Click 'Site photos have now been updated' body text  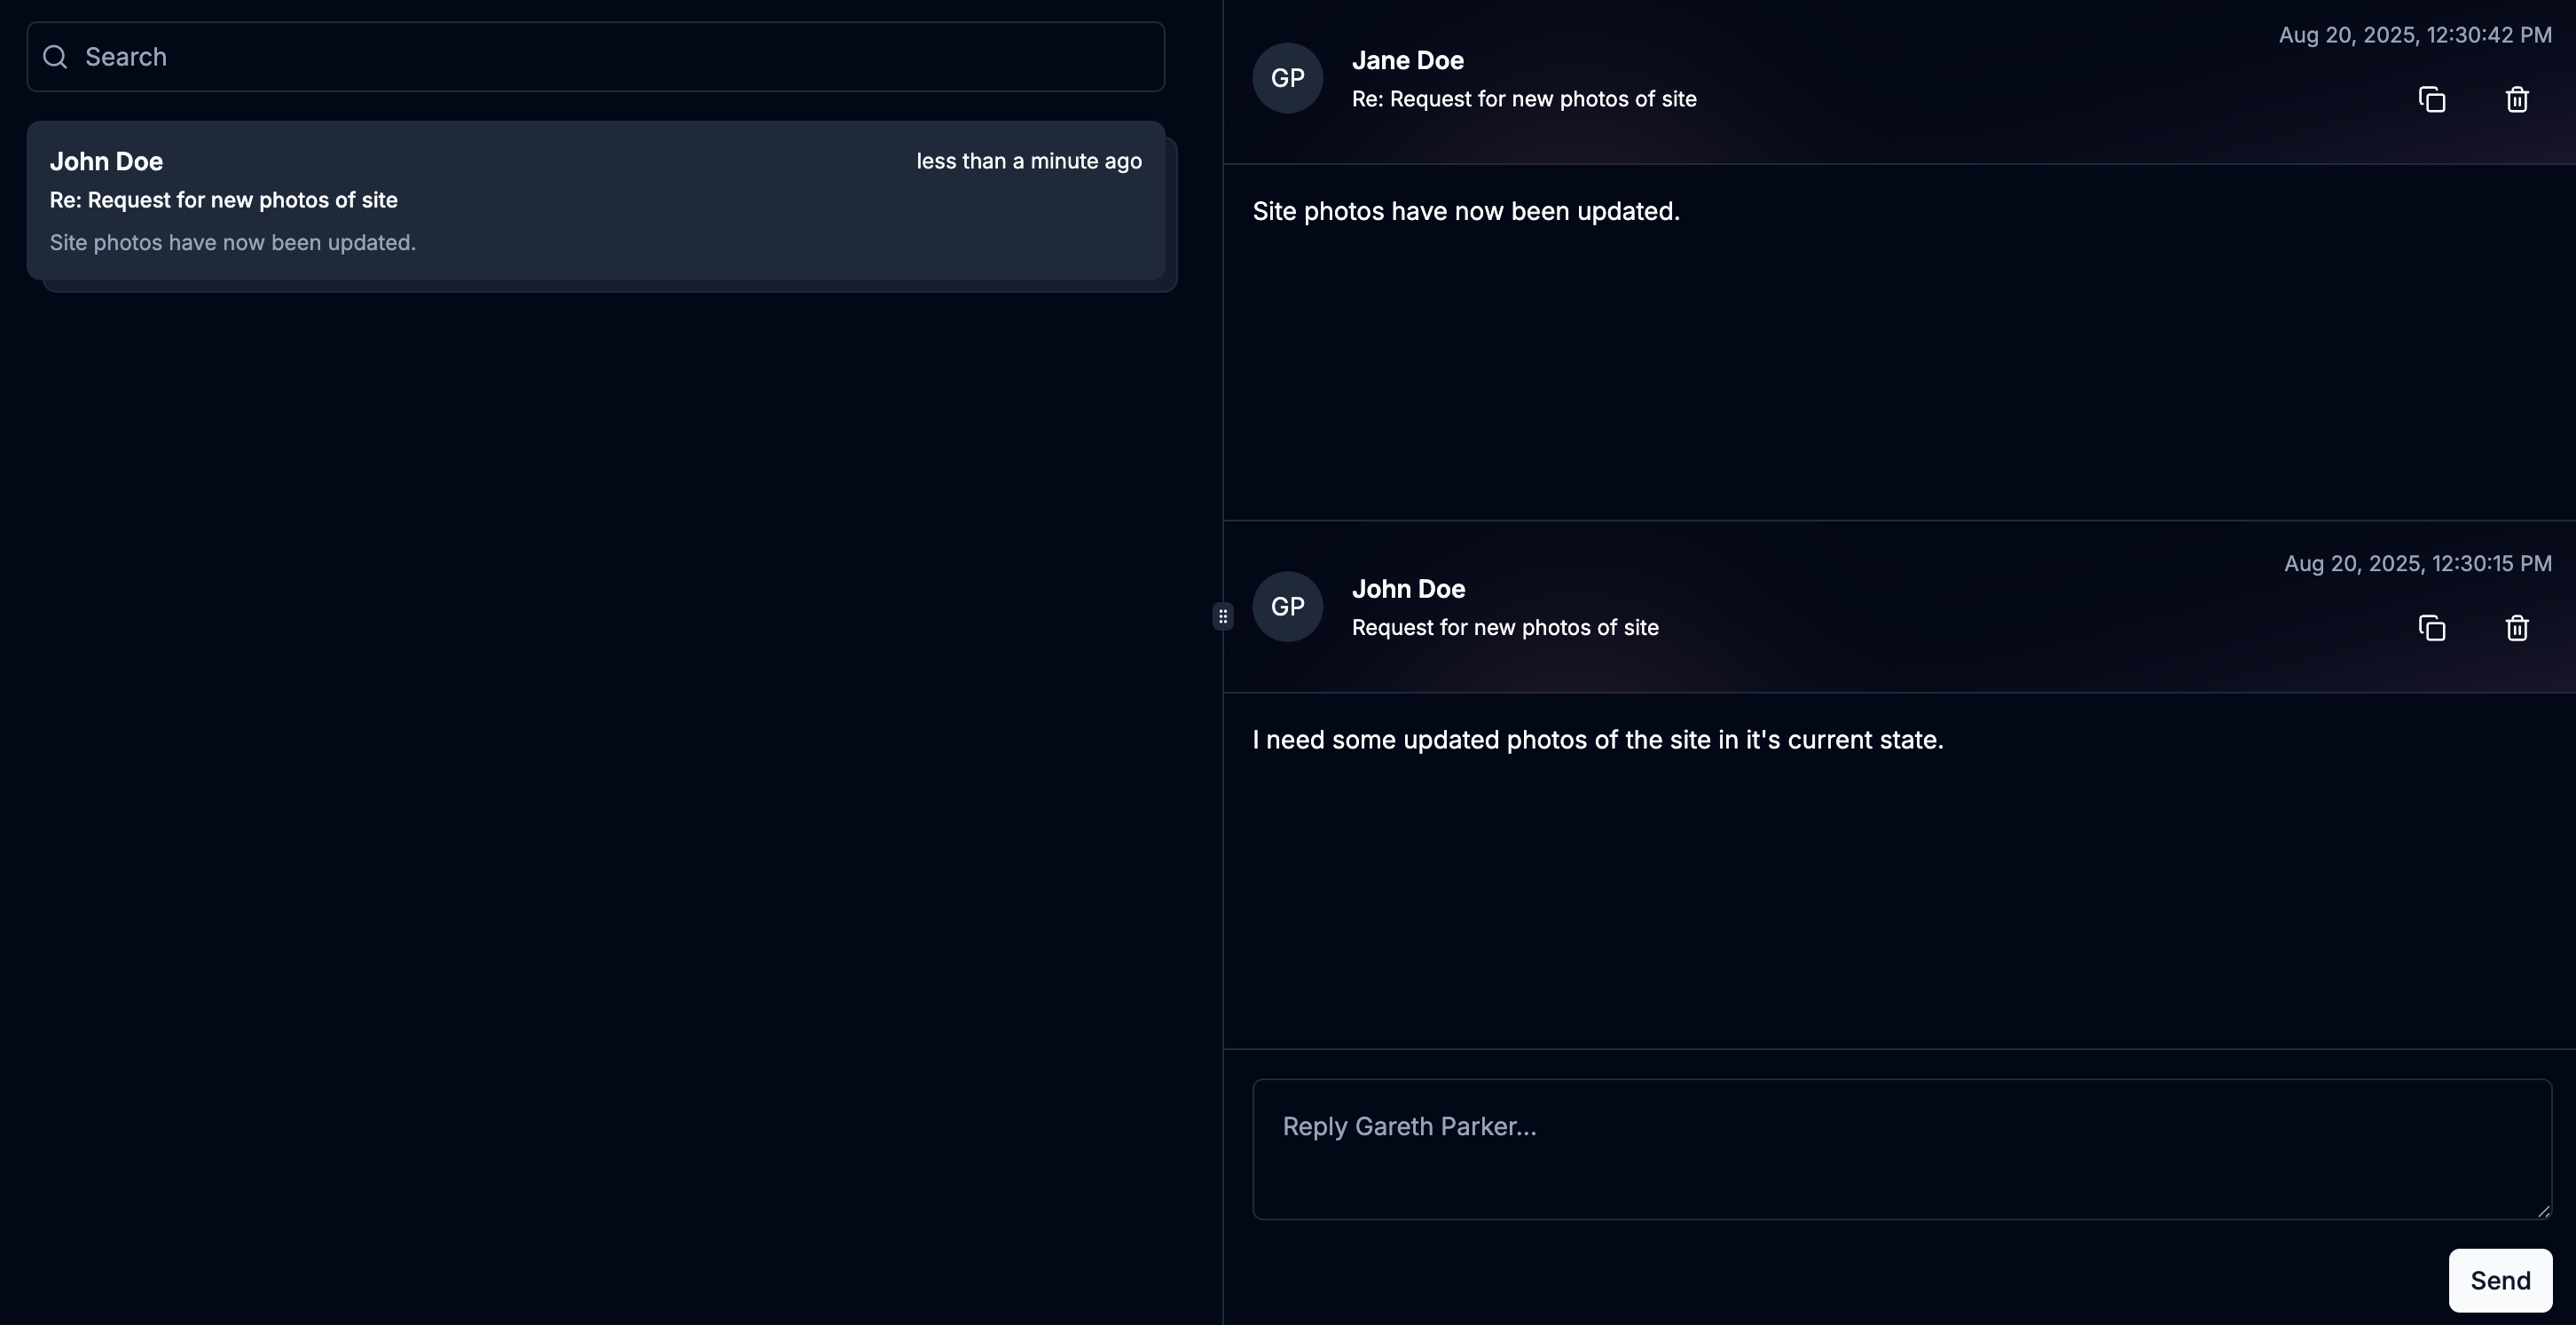coord(1466,211)
